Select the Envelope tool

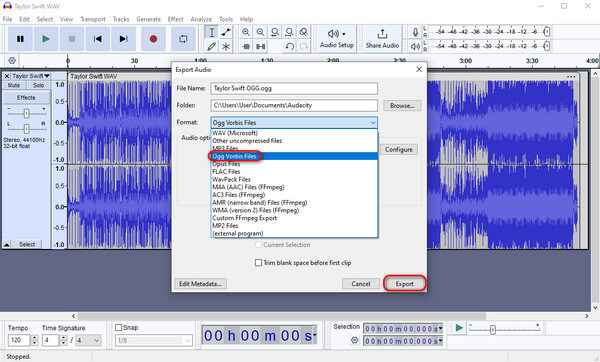point(226,33)
